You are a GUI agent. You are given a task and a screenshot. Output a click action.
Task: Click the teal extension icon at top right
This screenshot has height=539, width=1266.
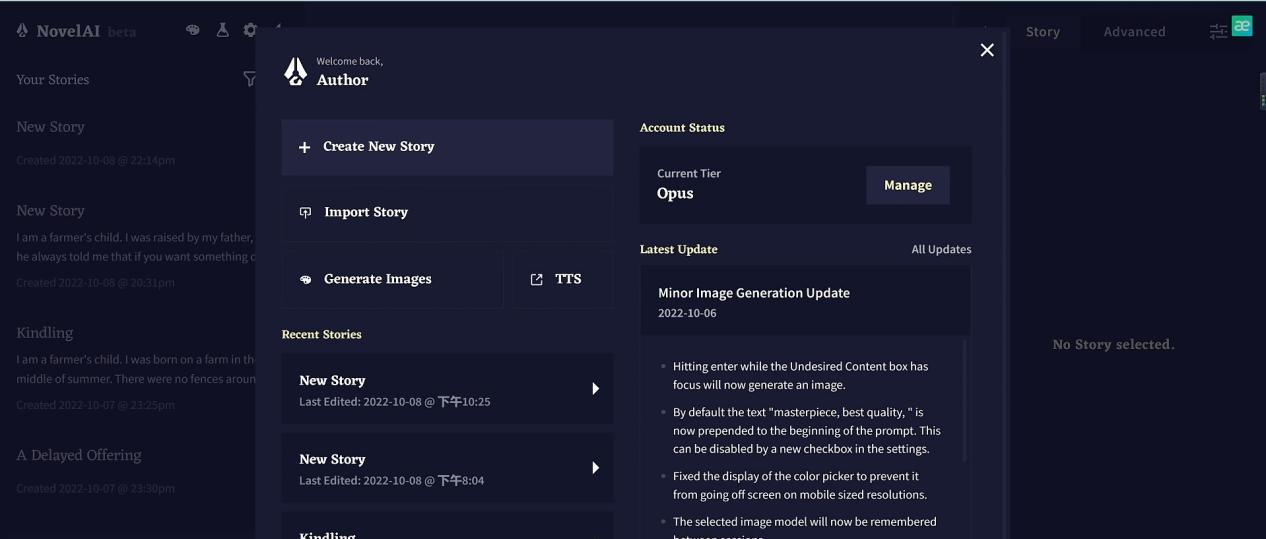[x=1242, y=27]
